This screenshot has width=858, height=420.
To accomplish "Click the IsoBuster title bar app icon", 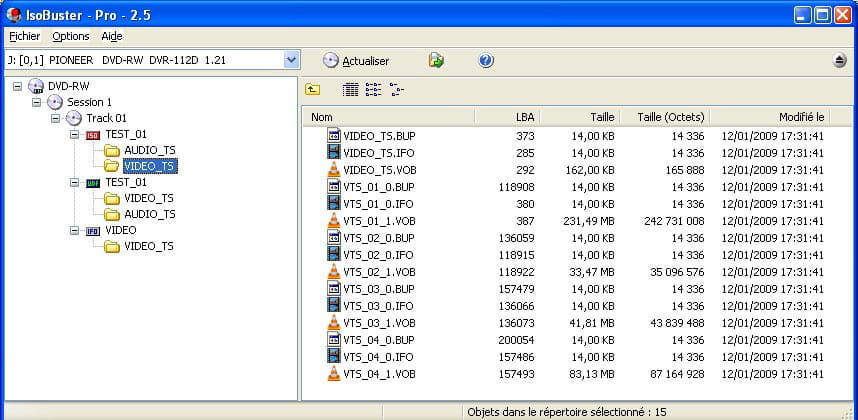I will point(13,15).
